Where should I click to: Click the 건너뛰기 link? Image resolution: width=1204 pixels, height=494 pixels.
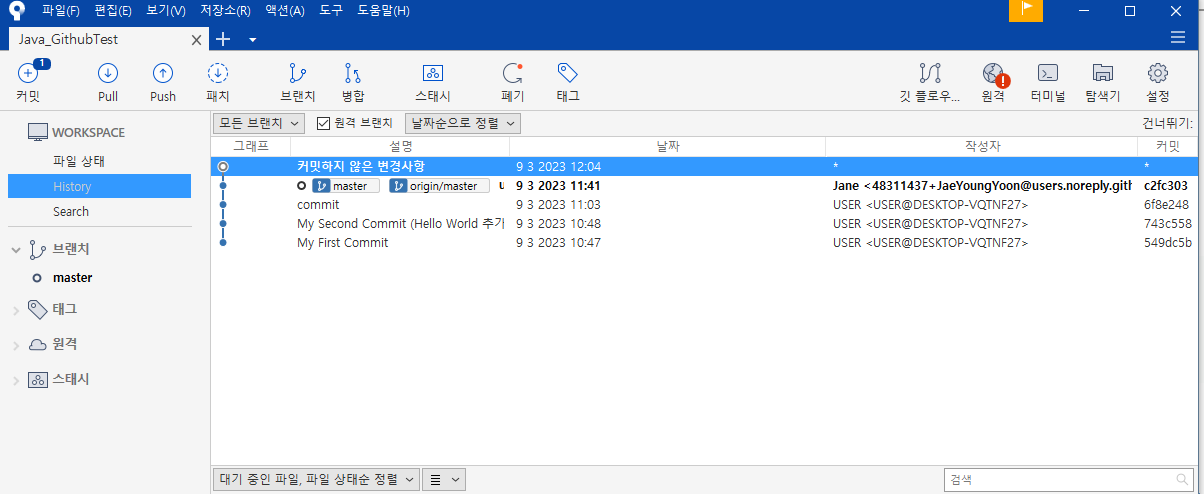click(1168, 123)
